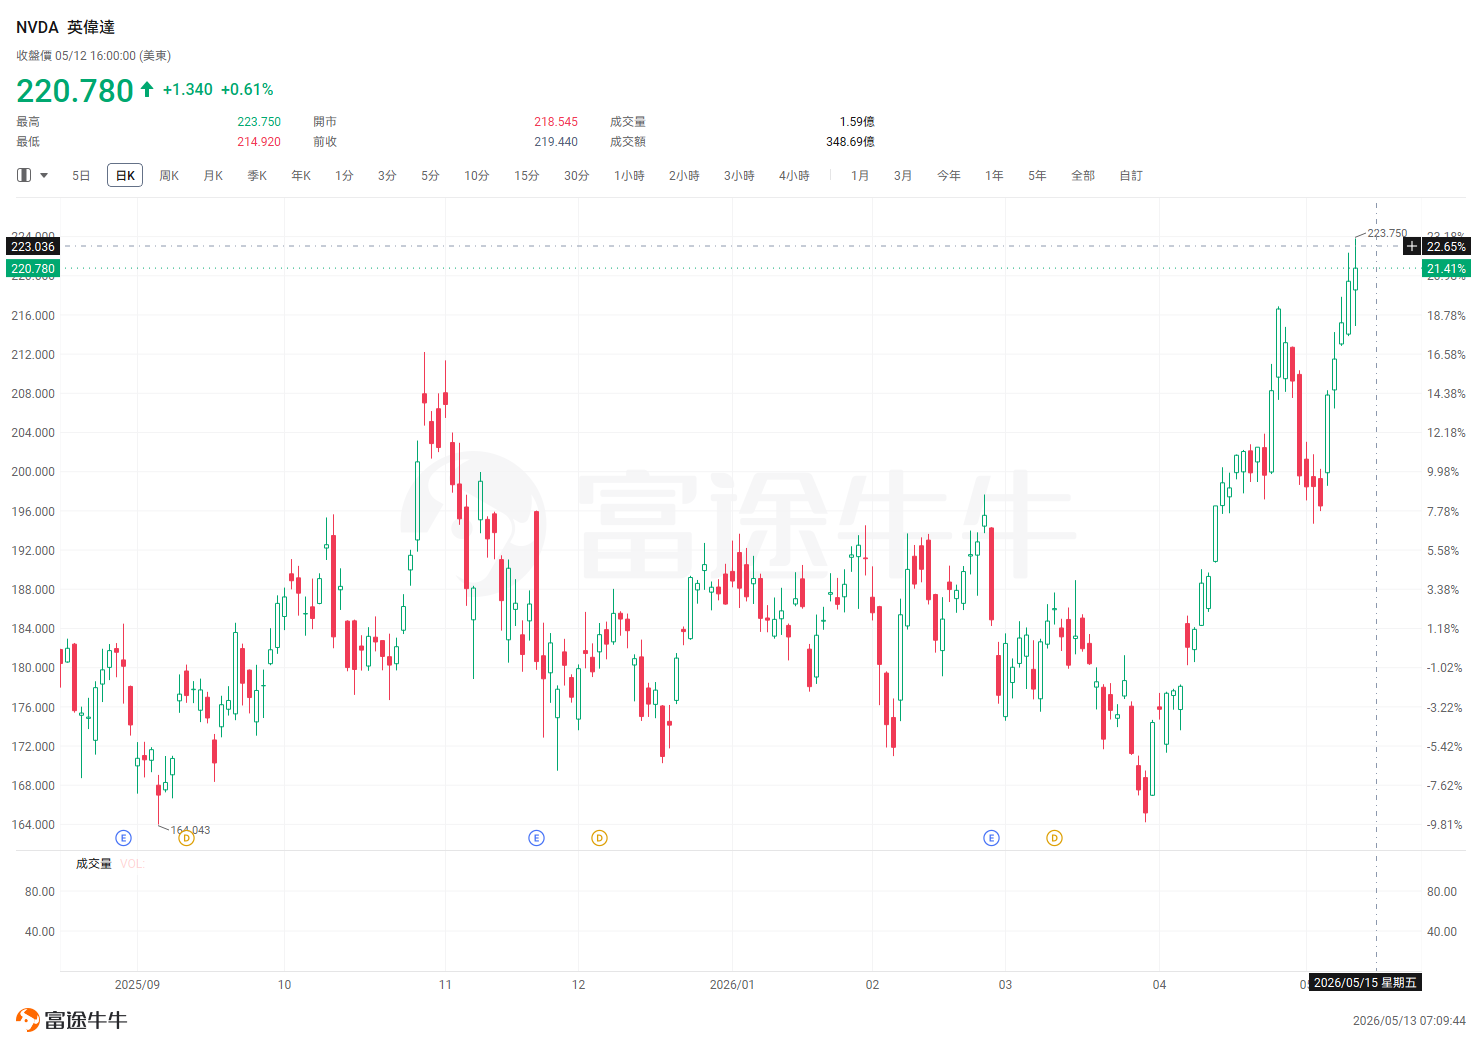The height and width of the screenshot is (1047, 1482).
Task: Click the 最低 value 214.920
Action: tap(259, 142)
